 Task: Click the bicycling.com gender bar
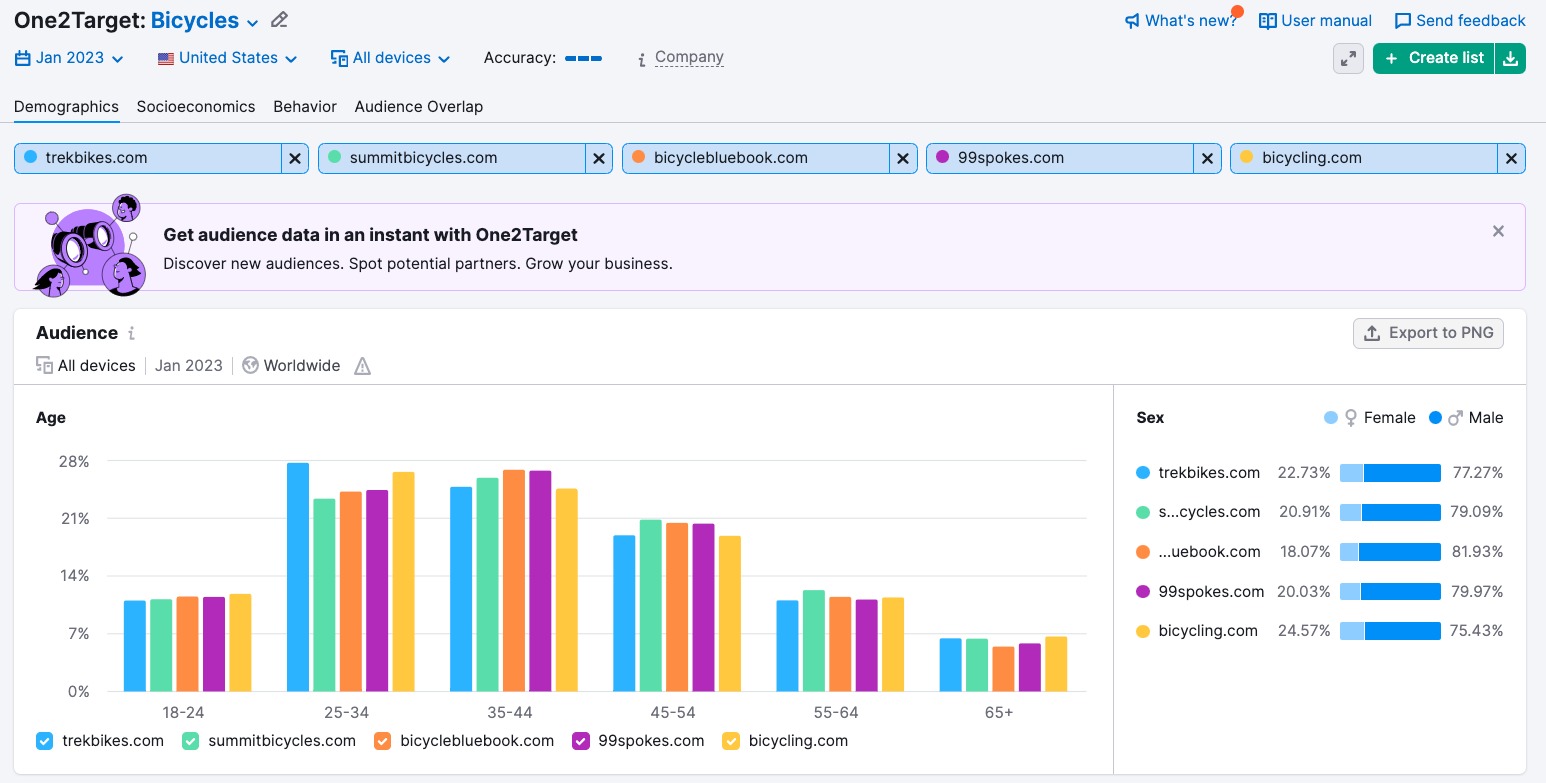click(x=1390, y=631)
